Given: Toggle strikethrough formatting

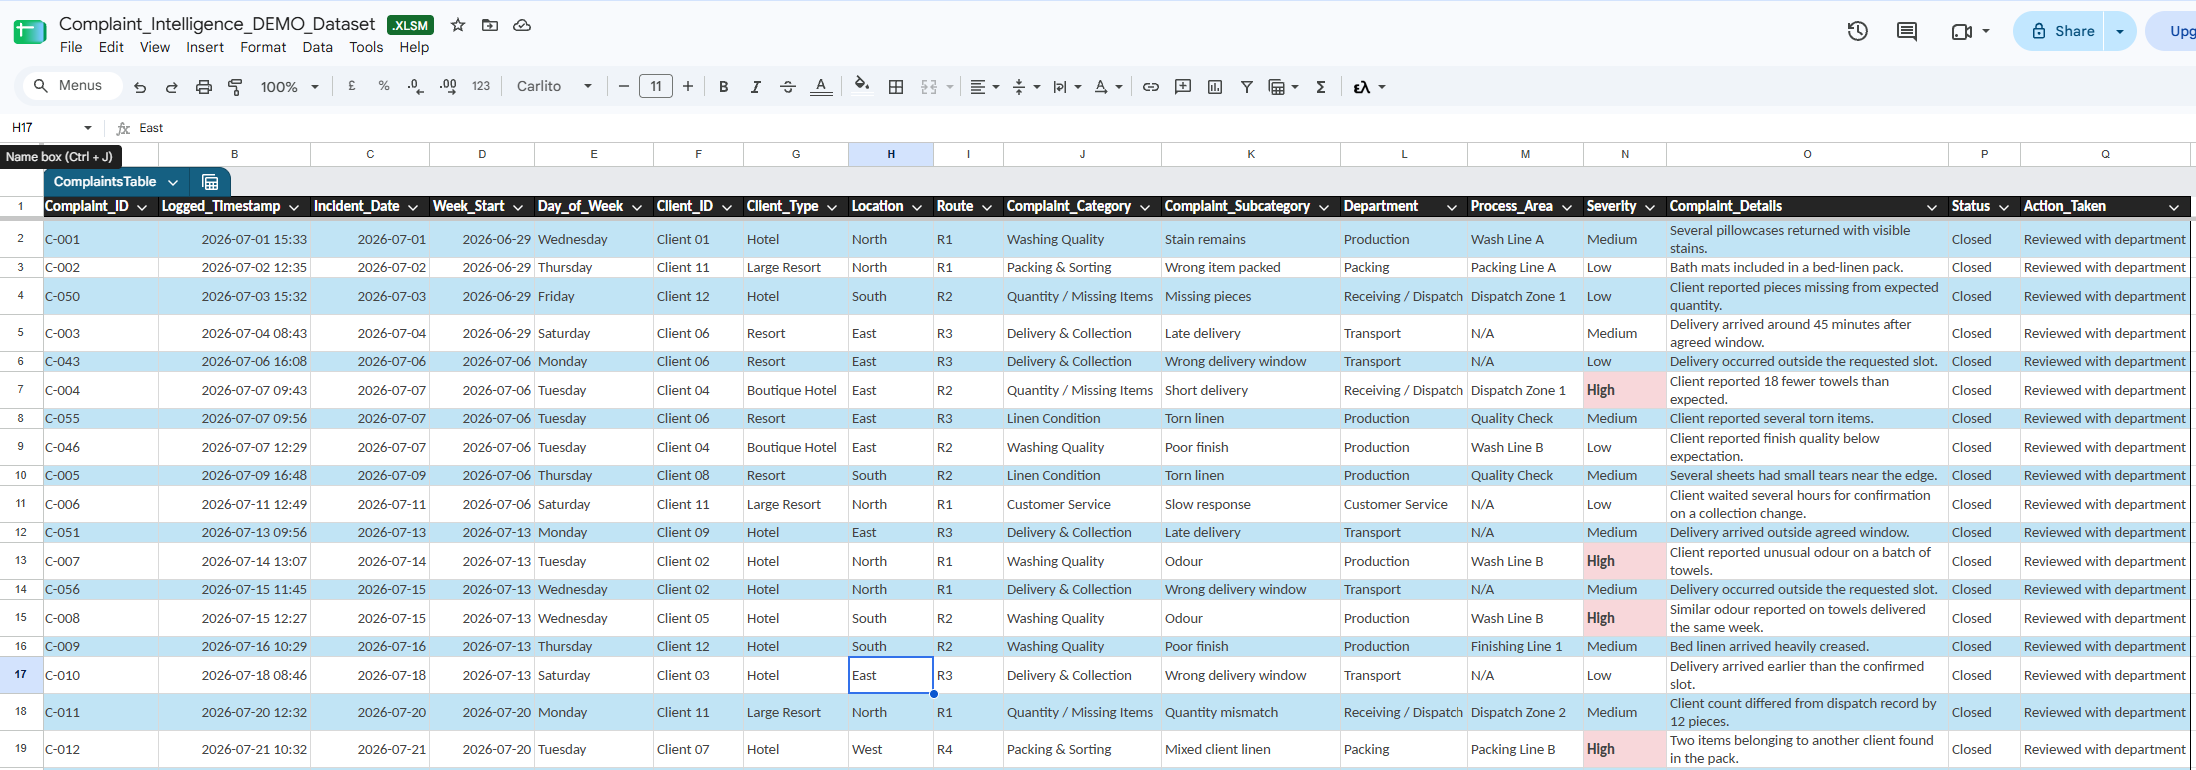Looking at the screenshot, I should click(788, 87).
